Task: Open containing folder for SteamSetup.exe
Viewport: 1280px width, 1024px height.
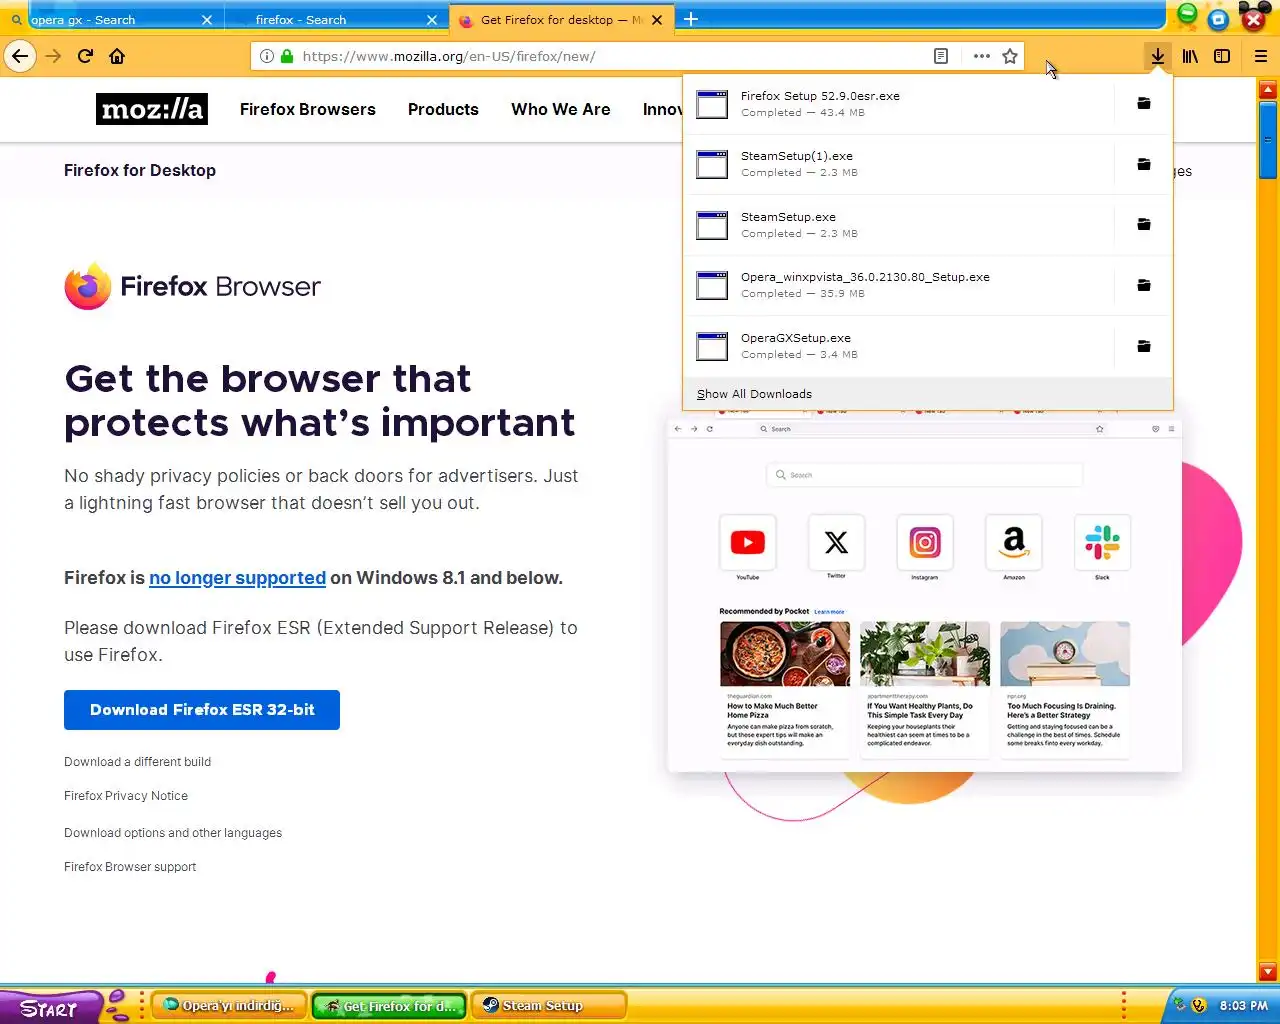Action: [1144, 225]
